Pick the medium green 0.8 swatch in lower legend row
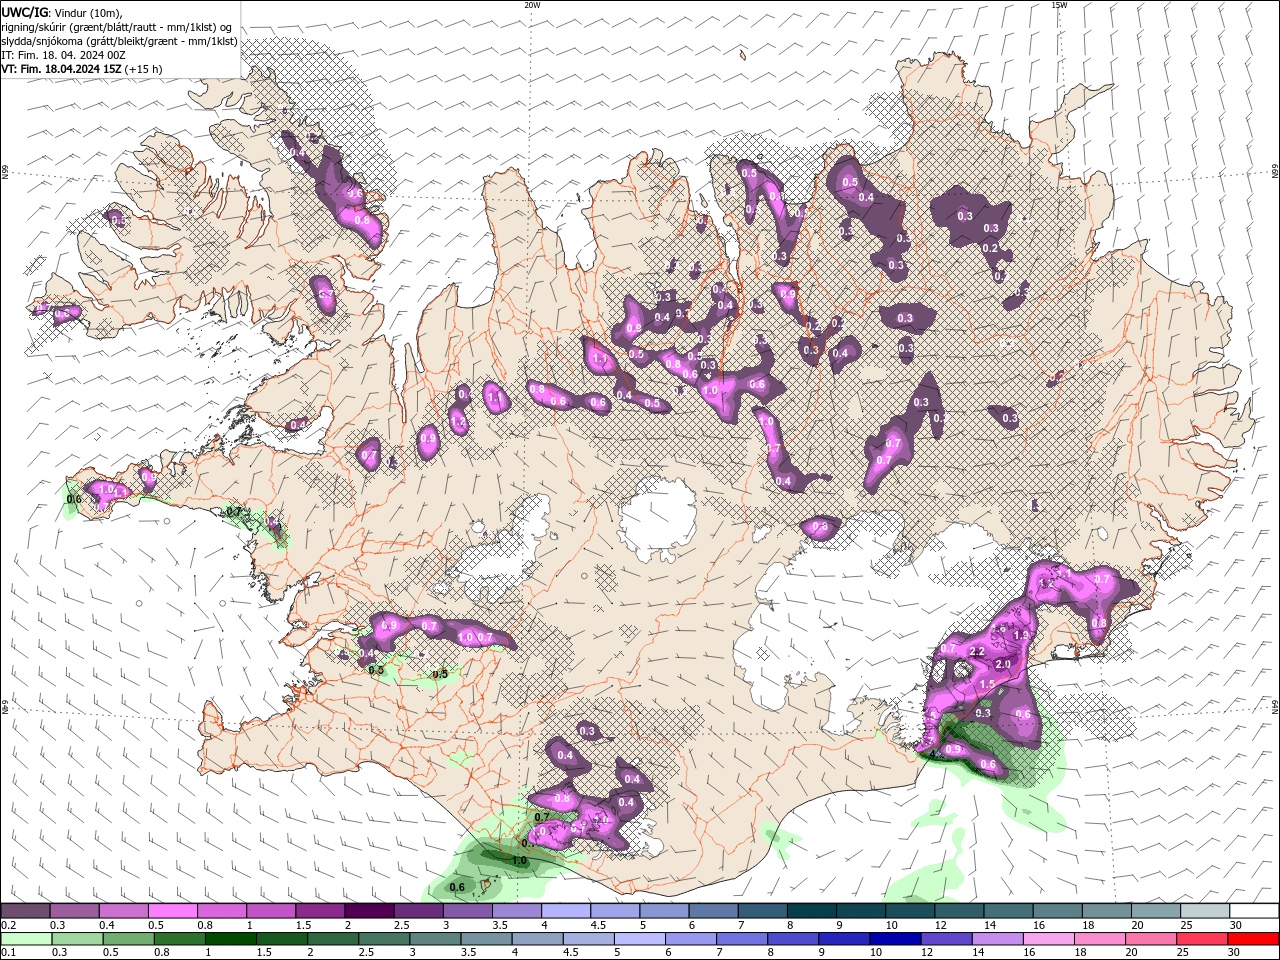Screen dimensions: 1280x960 pos(180,939)
